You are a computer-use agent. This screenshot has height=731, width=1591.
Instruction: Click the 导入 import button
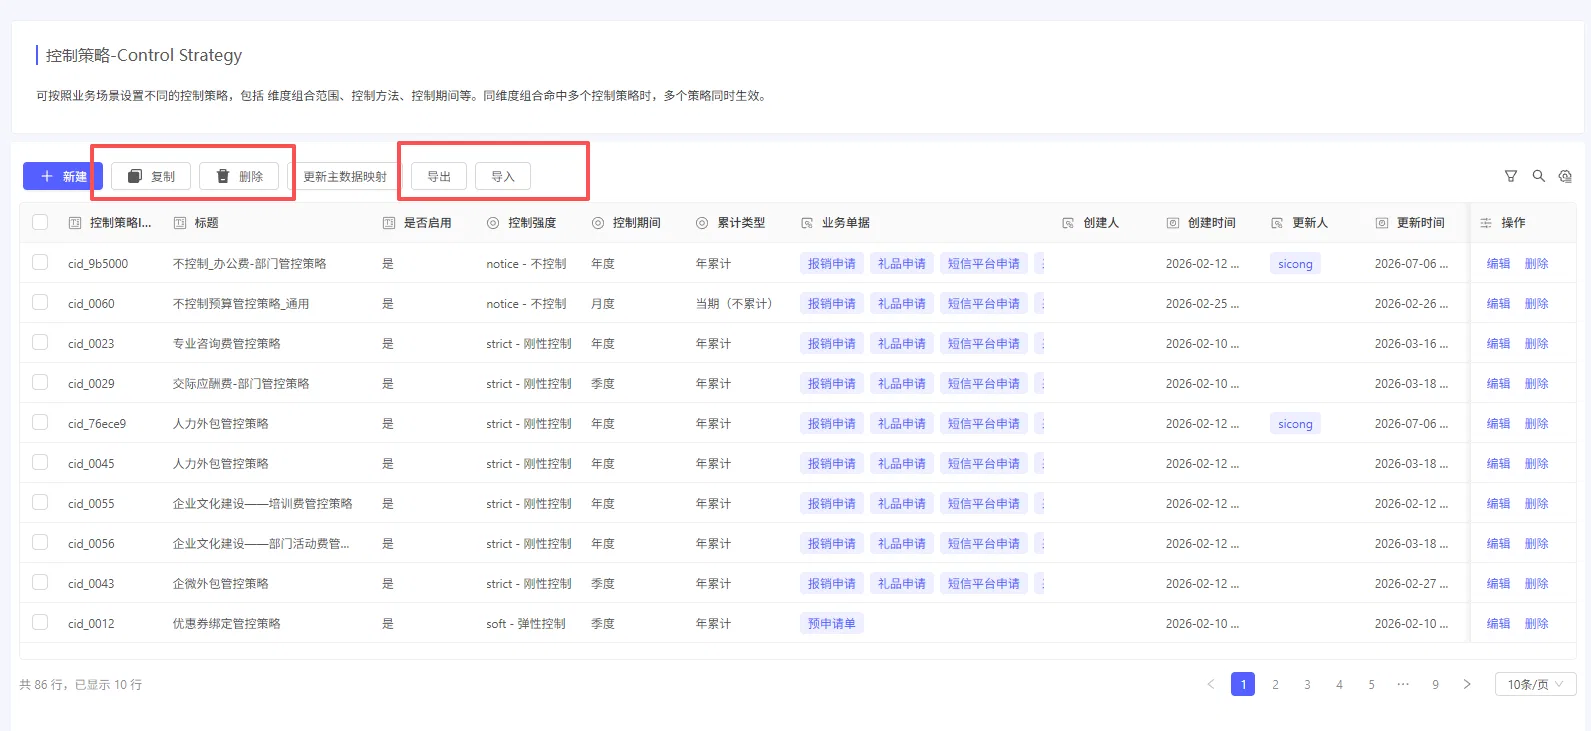coord(503,176)
